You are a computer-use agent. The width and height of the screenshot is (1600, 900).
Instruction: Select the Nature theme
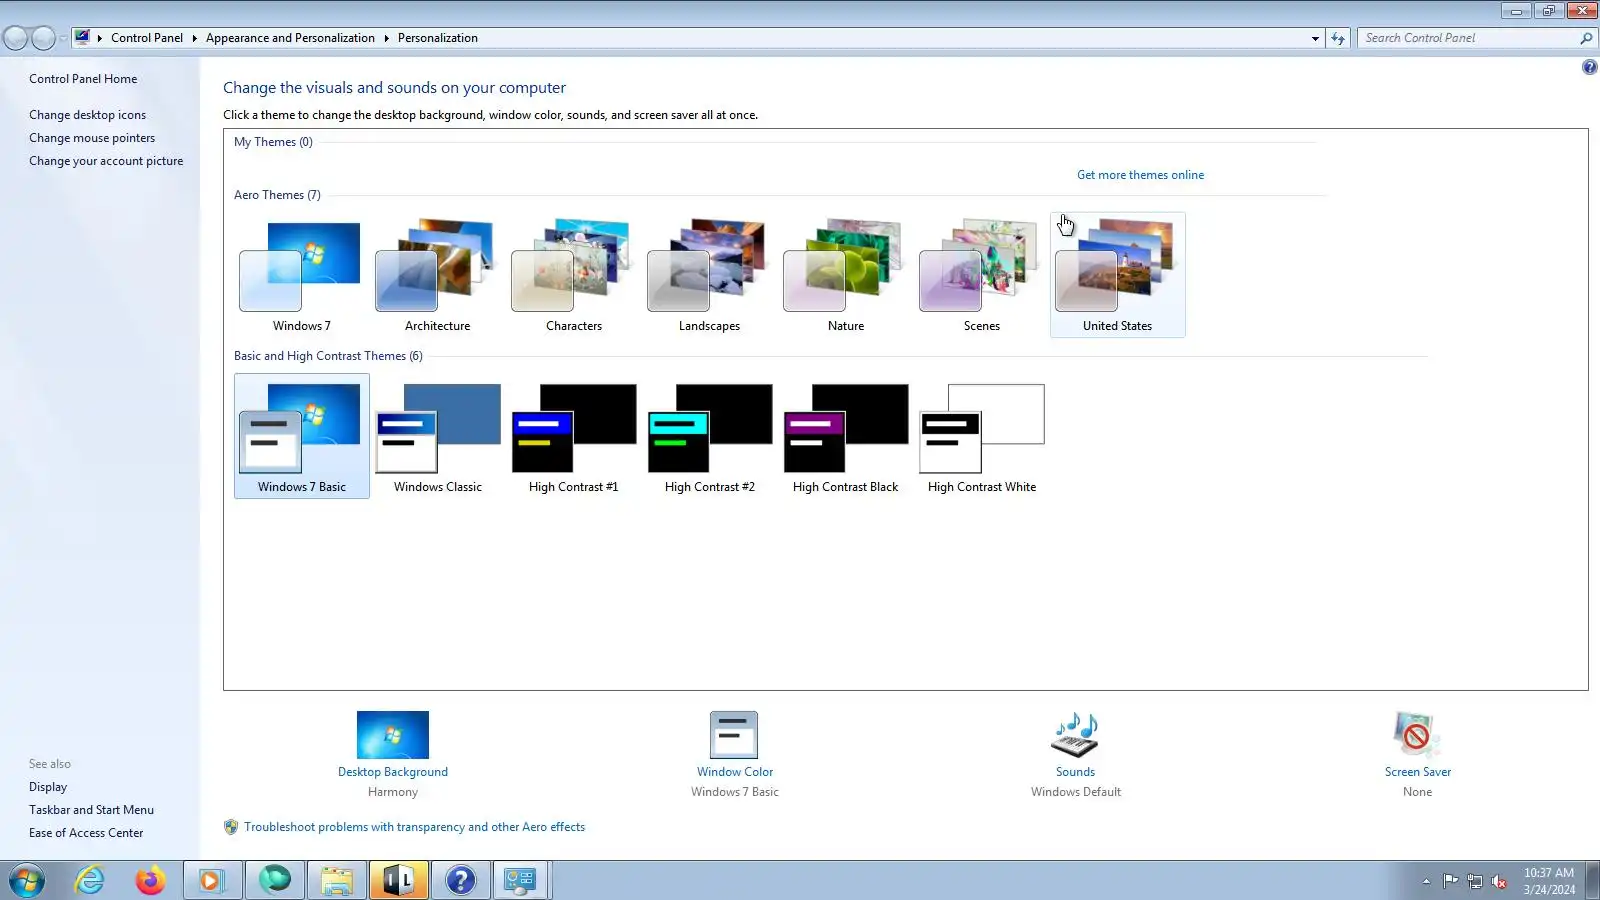pos(845,275)
